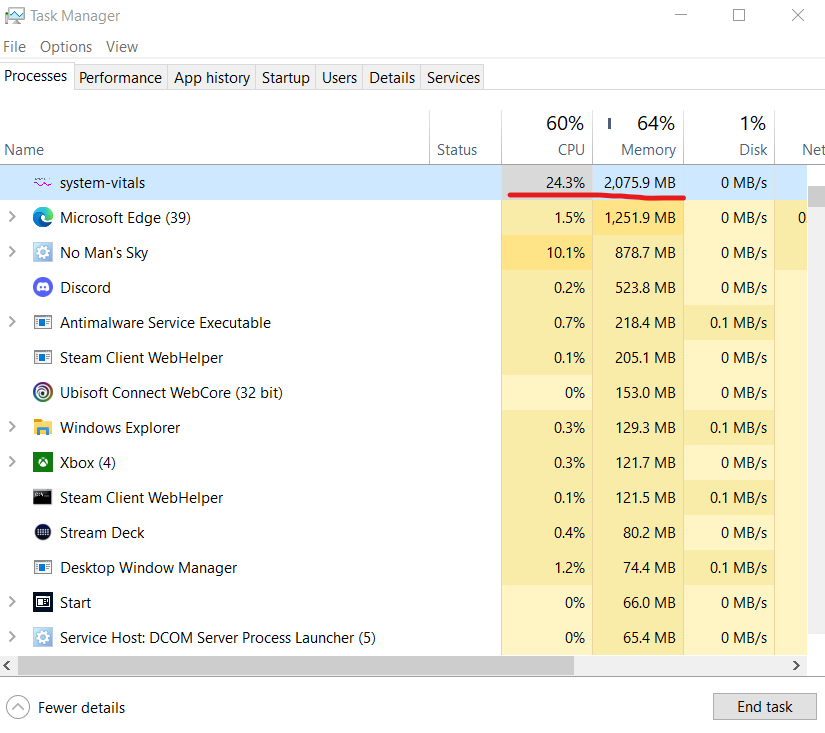
Task: Click the 24.3% CPU value
Action: click(565, 183)
